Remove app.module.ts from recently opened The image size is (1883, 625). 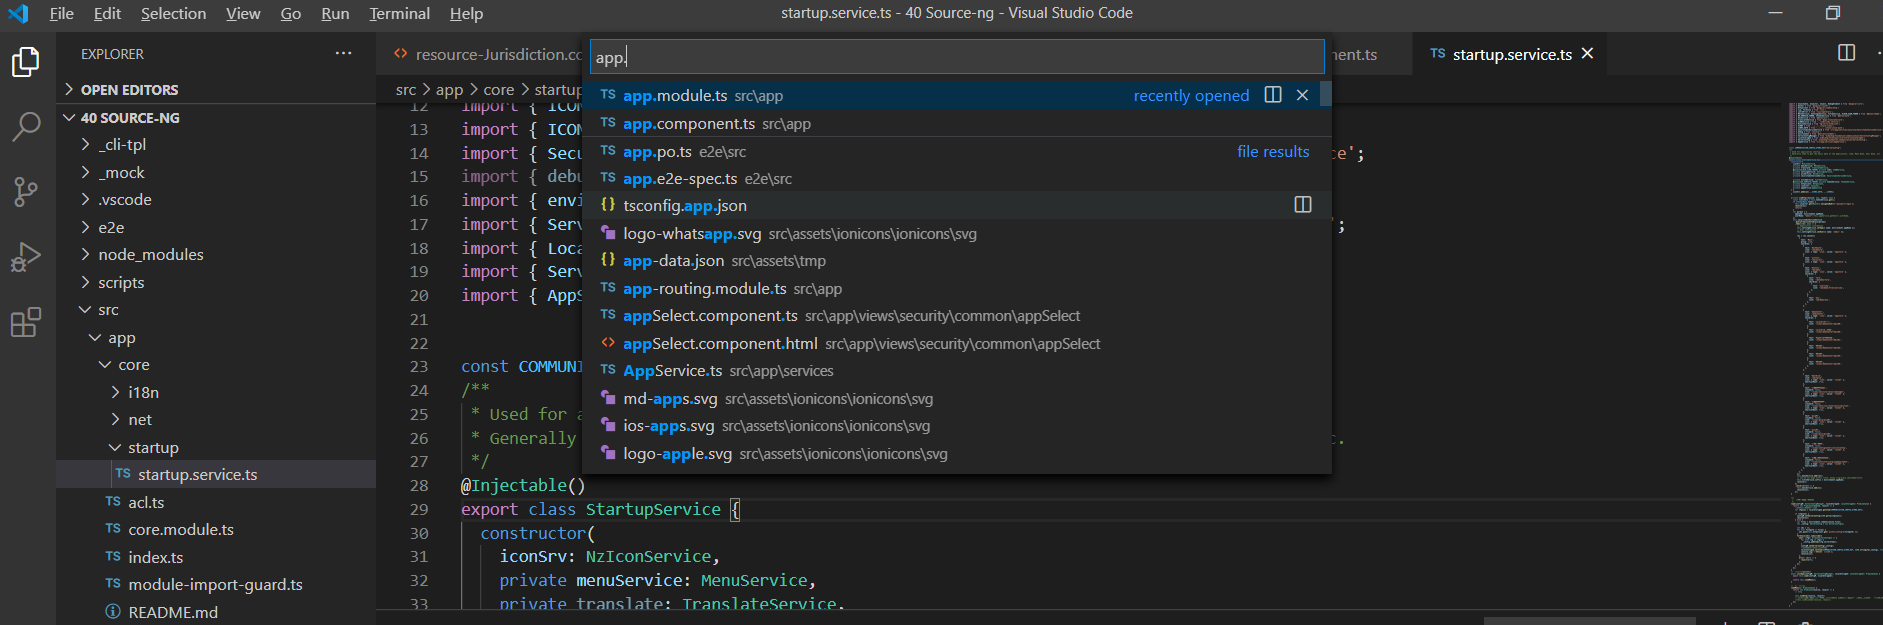pos(1302,95)
